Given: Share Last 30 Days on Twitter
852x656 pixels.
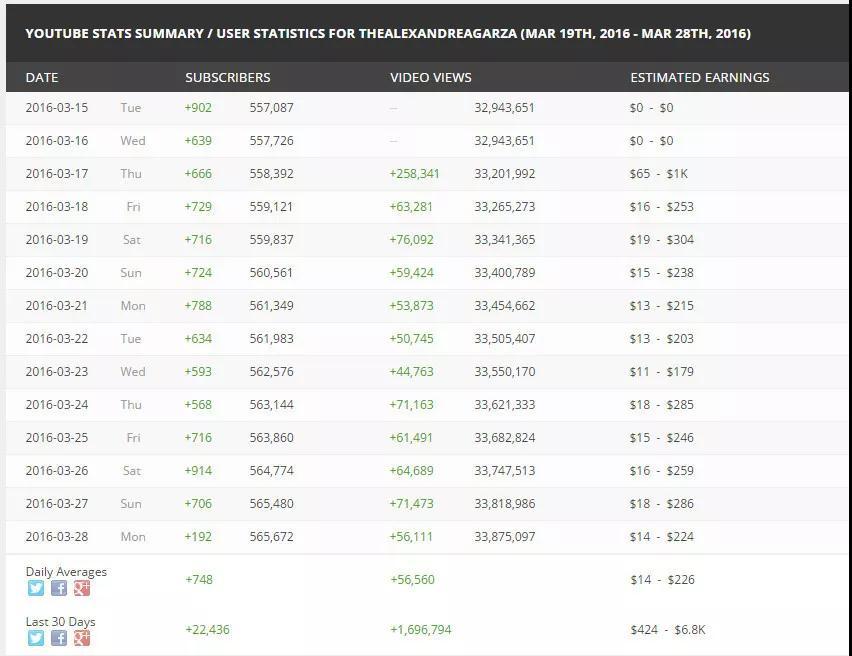Looking at the screenshot, I should 36,638.
